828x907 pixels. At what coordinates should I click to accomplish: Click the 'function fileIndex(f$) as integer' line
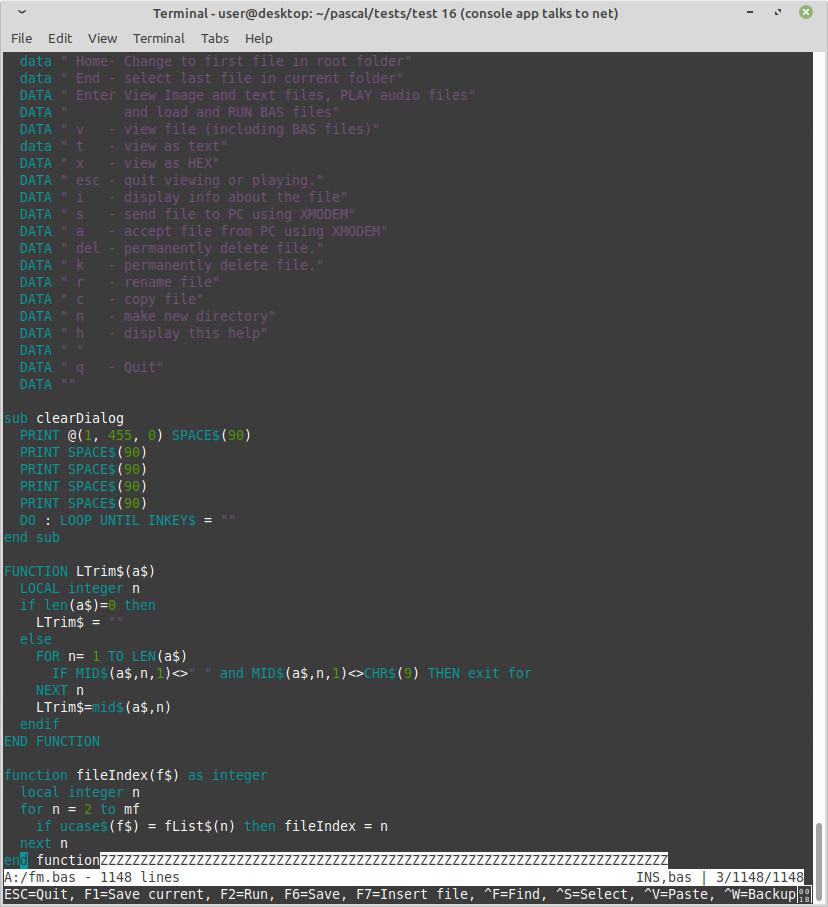[x=135, y=775]
